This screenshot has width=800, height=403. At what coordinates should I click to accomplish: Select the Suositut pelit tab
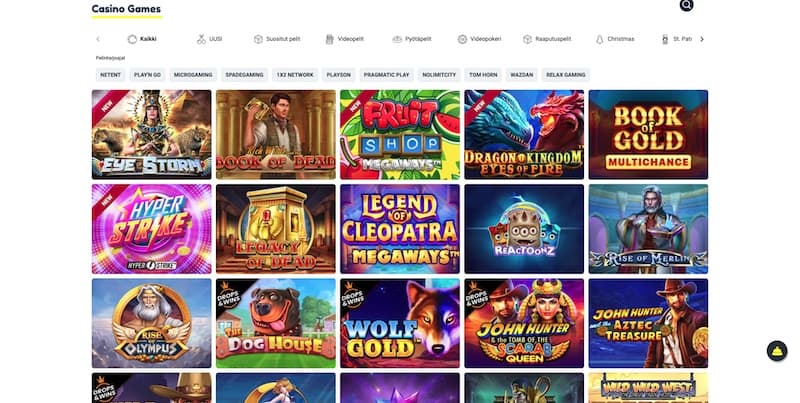click(x=277, y=39)
